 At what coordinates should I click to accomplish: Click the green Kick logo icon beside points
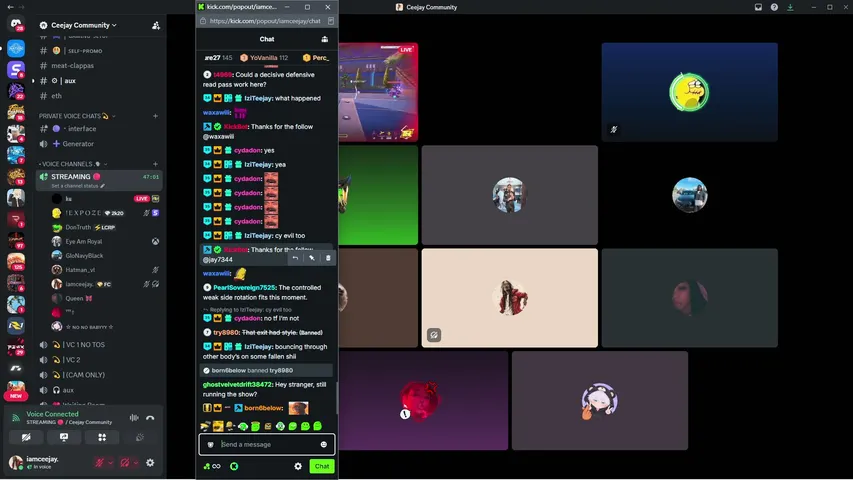tap(234, 466)
